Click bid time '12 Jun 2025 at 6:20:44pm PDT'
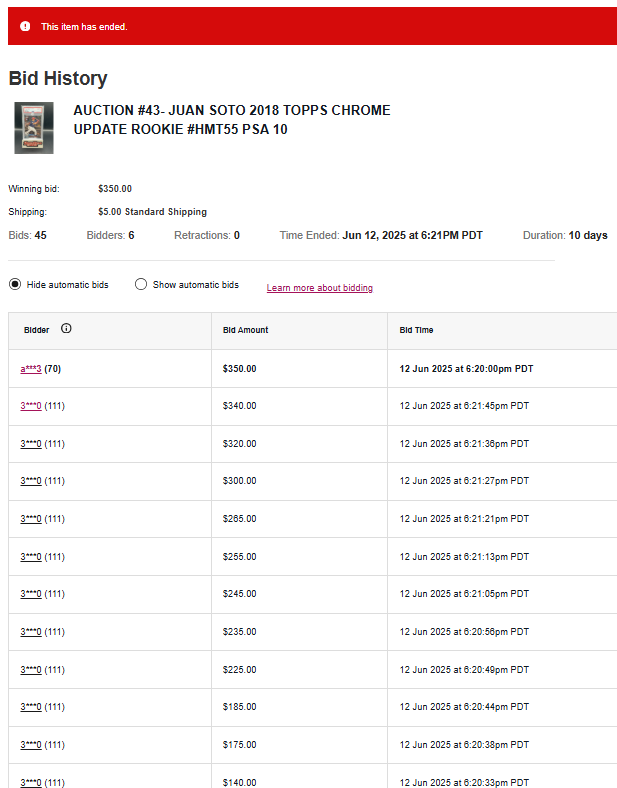This screenshot has height=788, width=617. coord(464,707)
